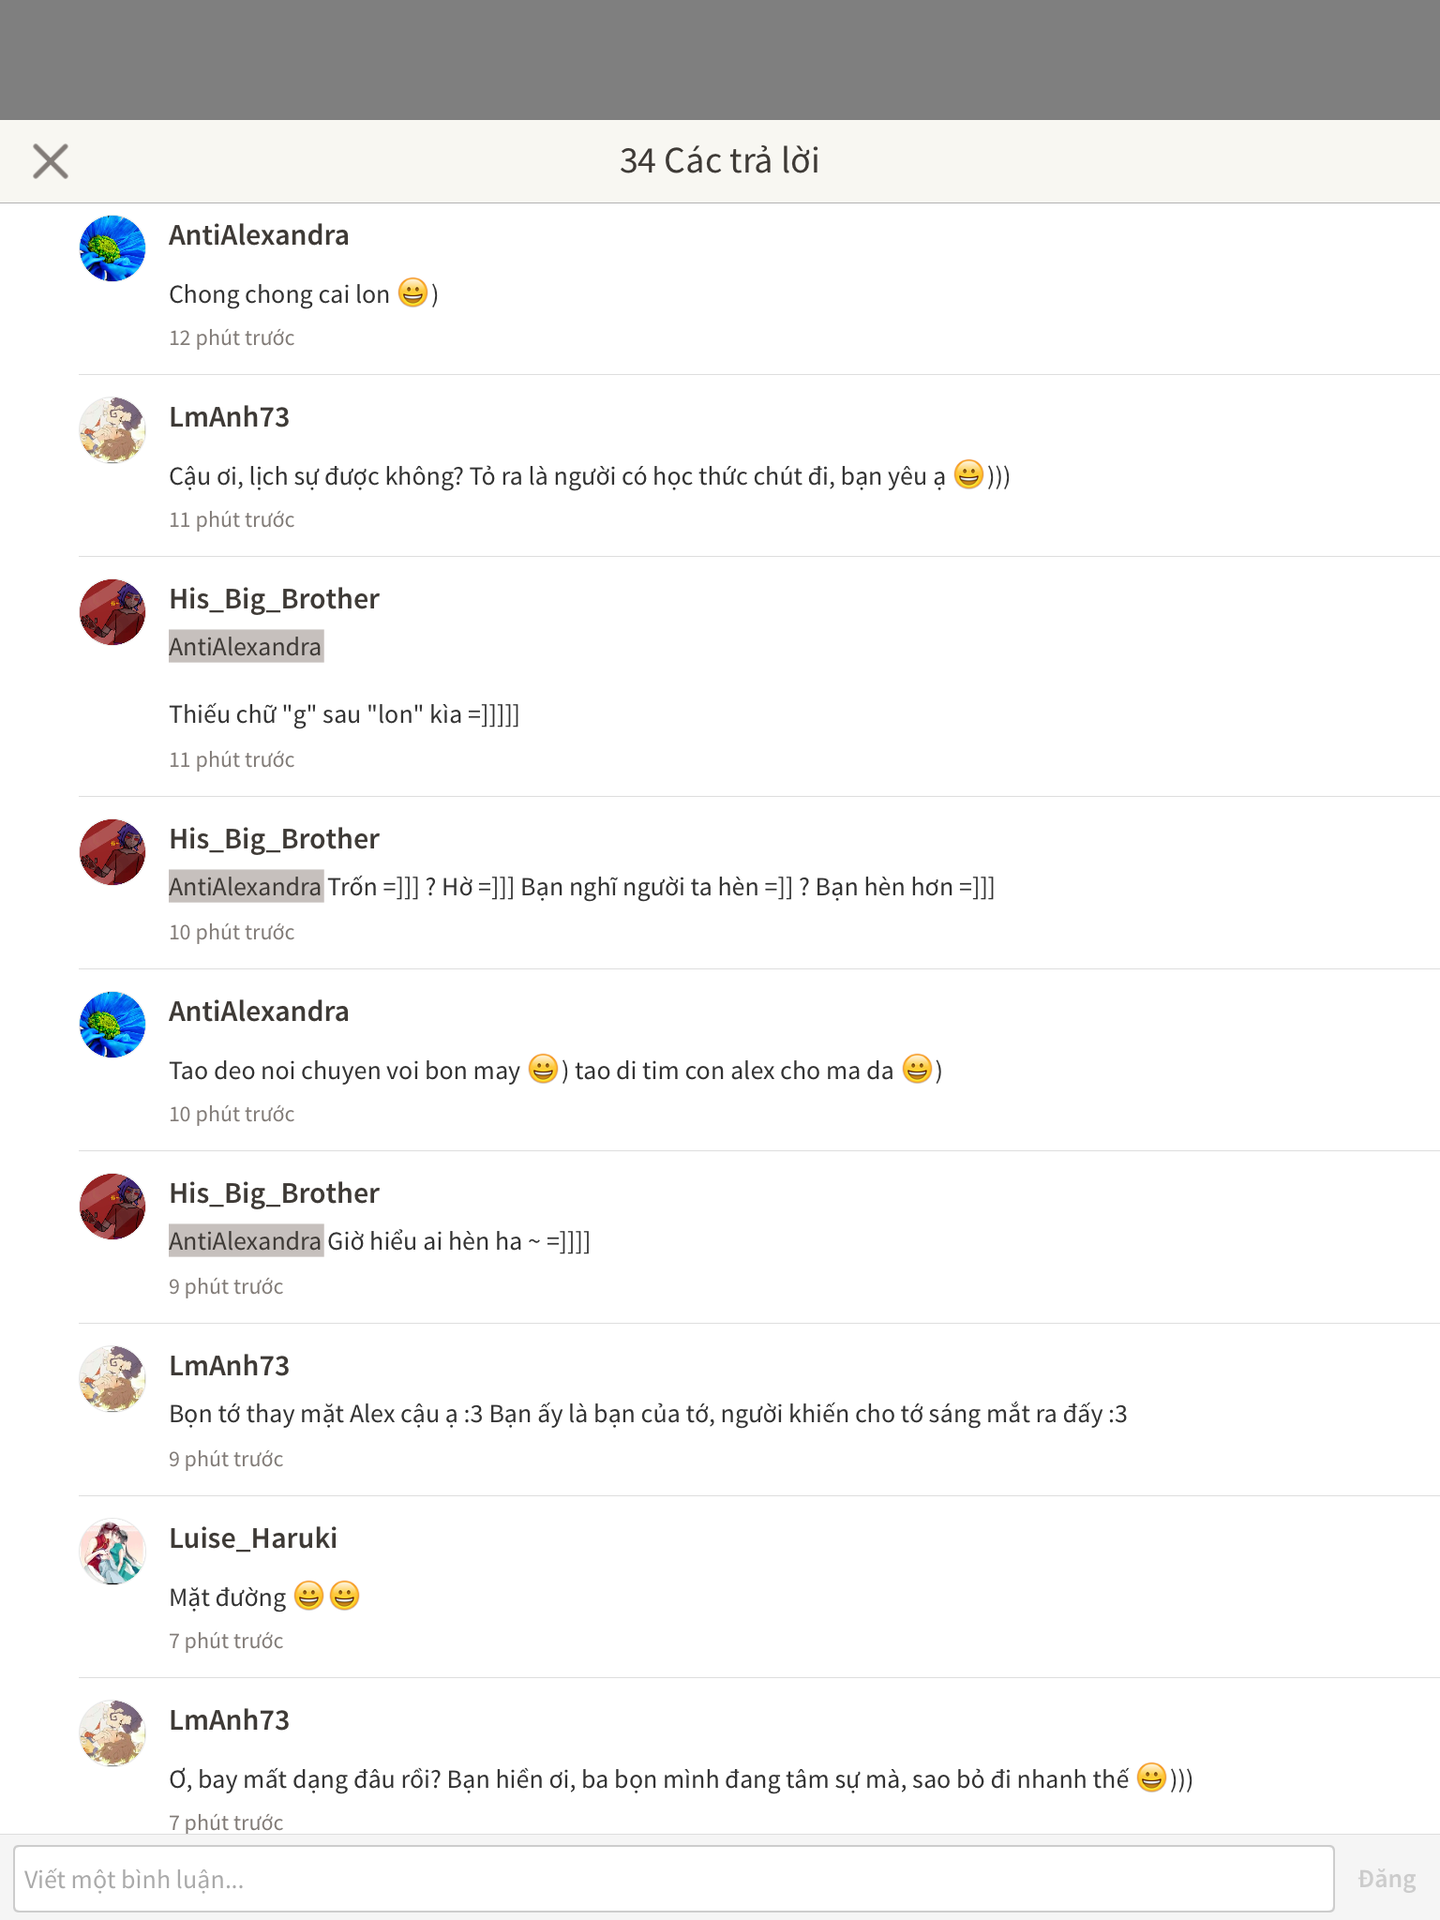Open Luise_Haruki's profile picture
1440x1920 pixels.
click(112, 1552)
